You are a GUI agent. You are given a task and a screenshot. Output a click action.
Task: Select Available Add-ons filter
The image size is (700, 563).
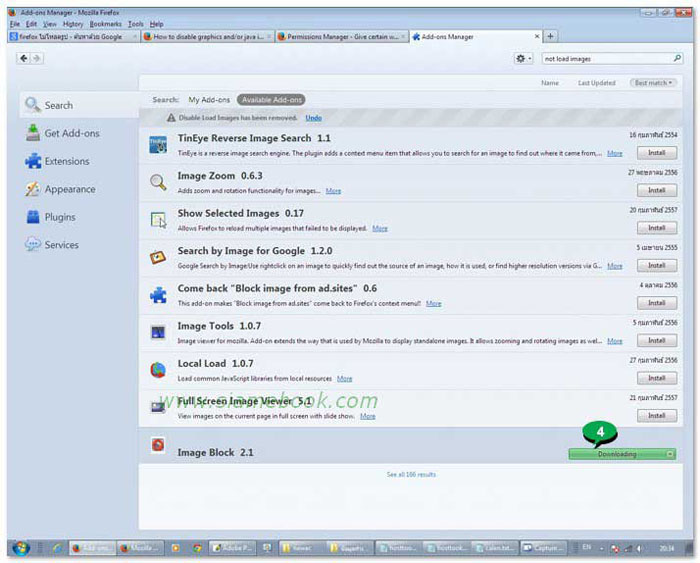tap(271, 100)
